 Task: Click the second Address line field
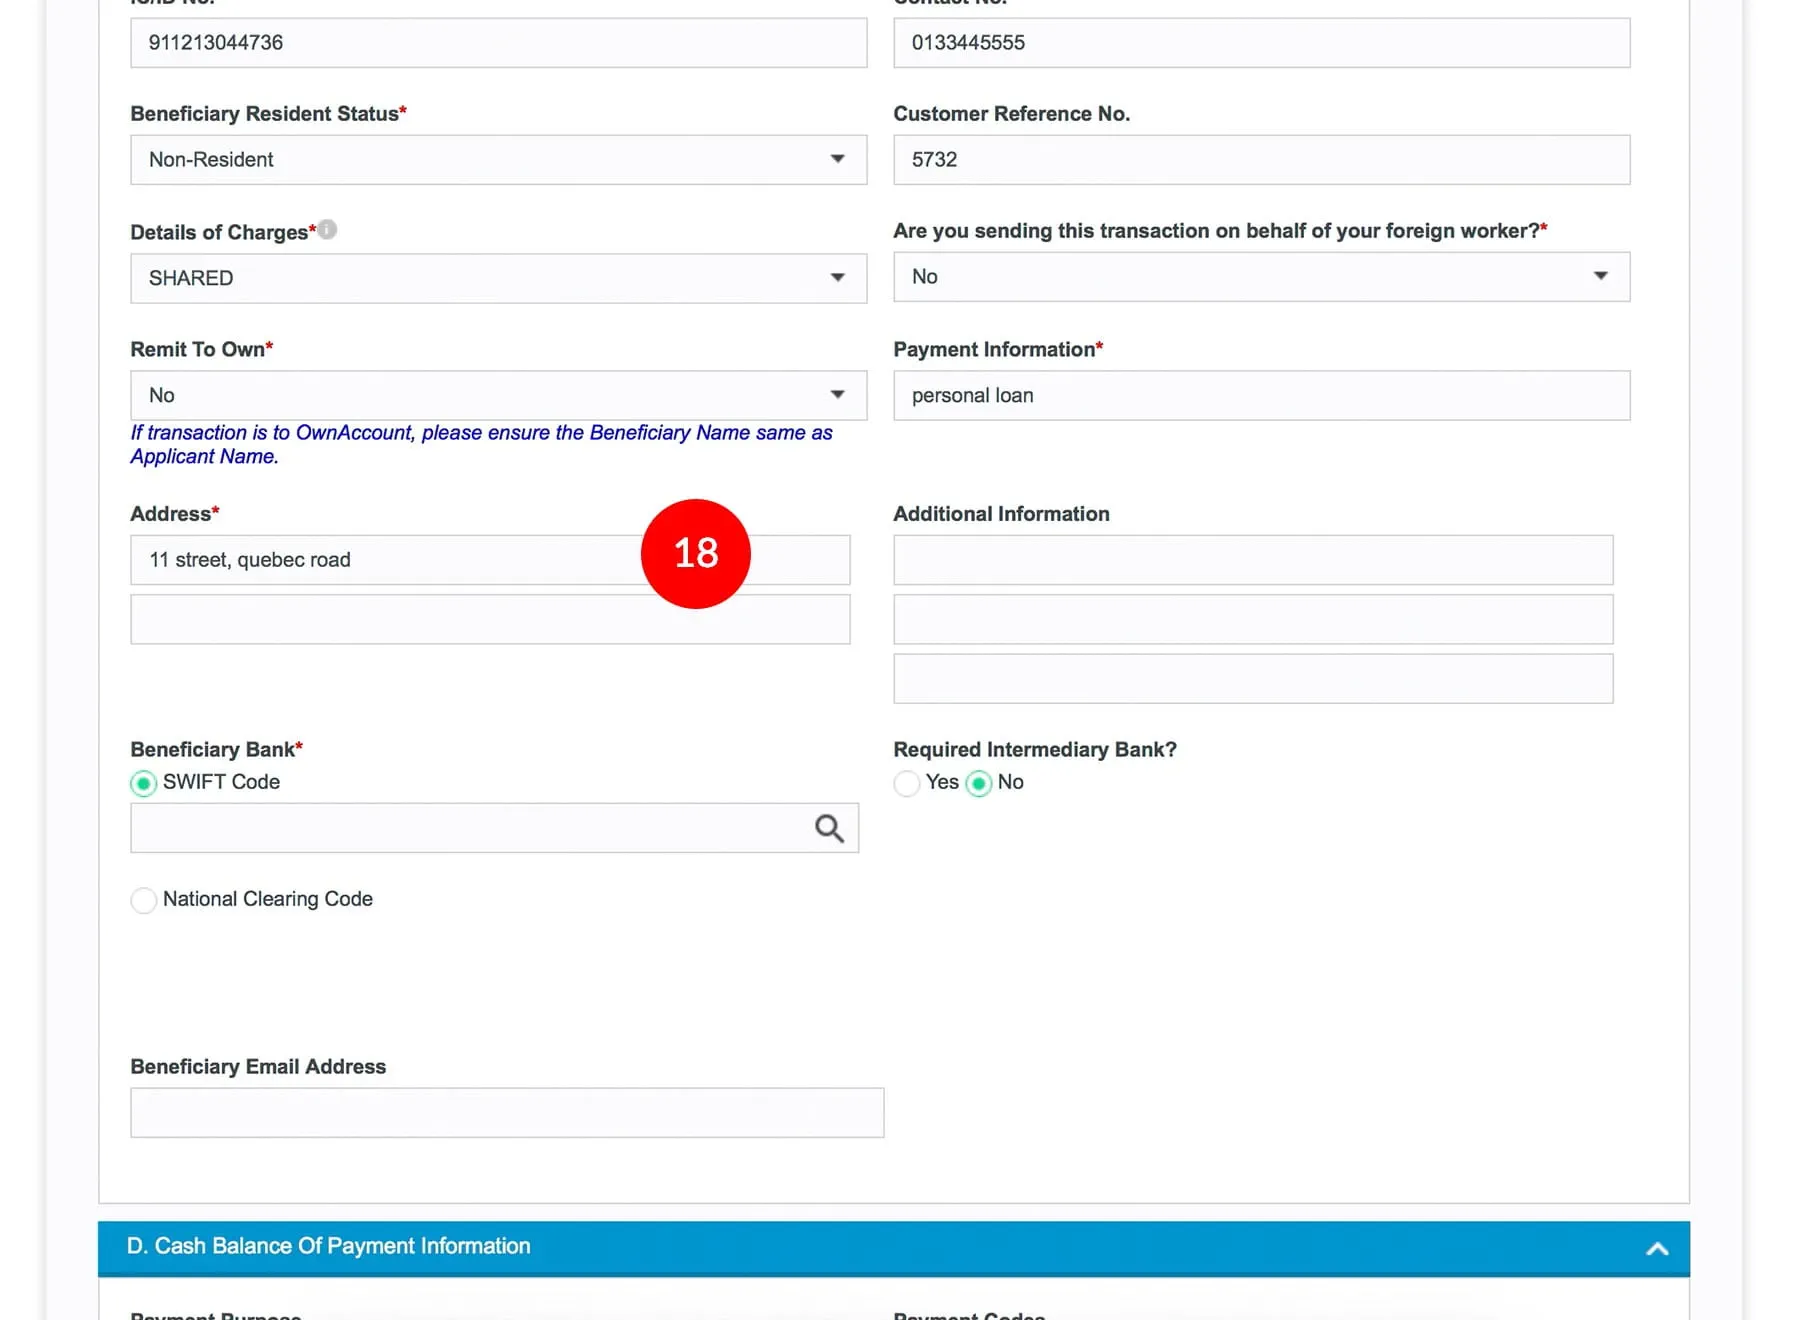490,620
